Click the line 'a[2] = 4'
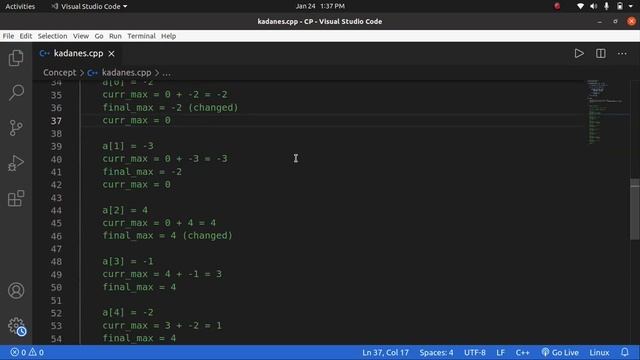The image size is (640, 360). [x=125, y=210]
